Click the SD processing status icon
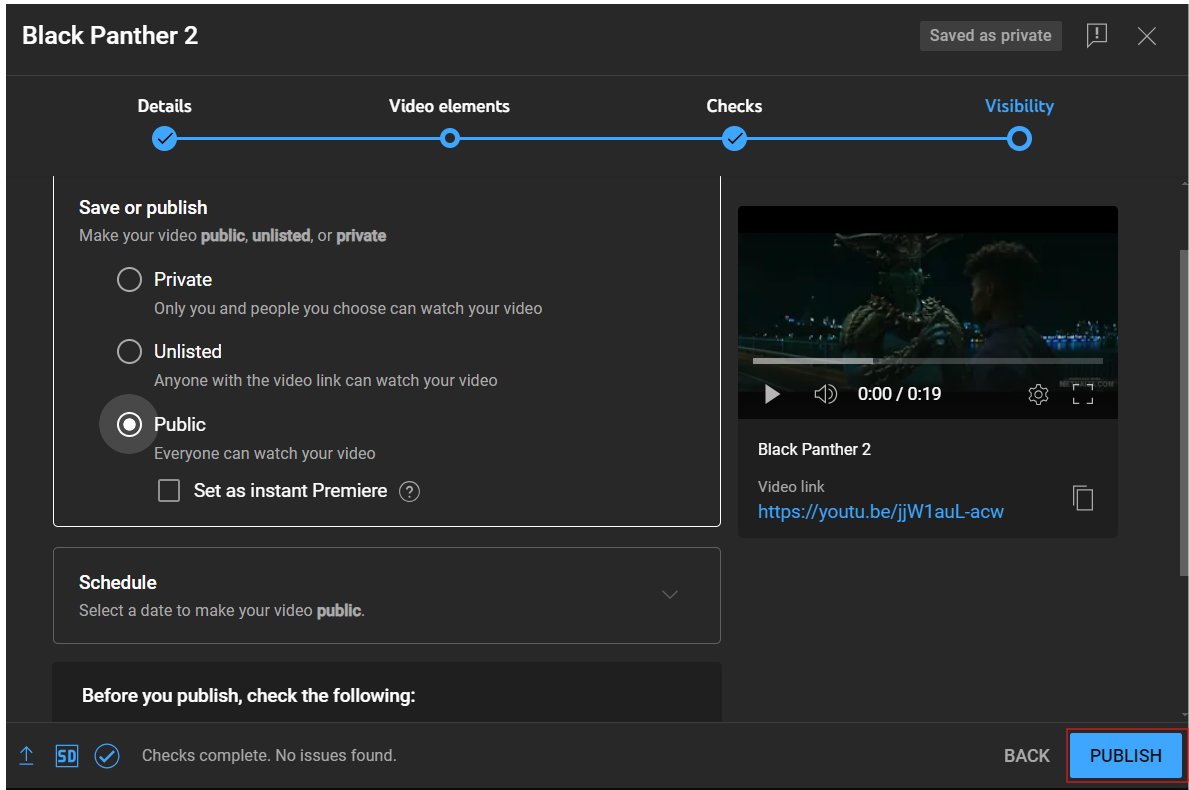Viewport: 1189px width, 790px height. click(66, 756)
